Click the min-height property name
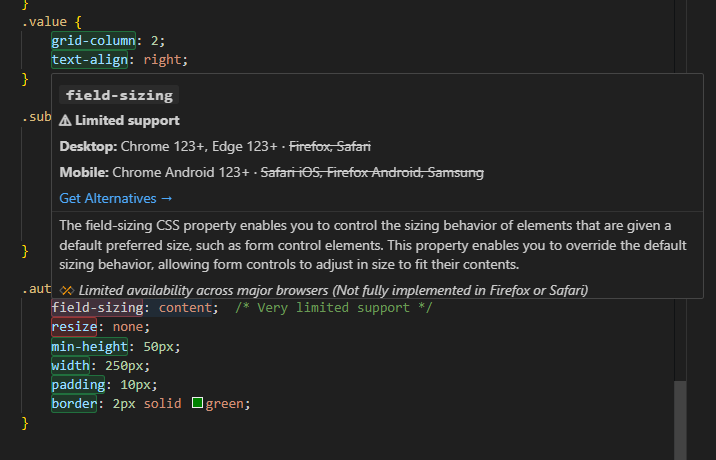 90,346
